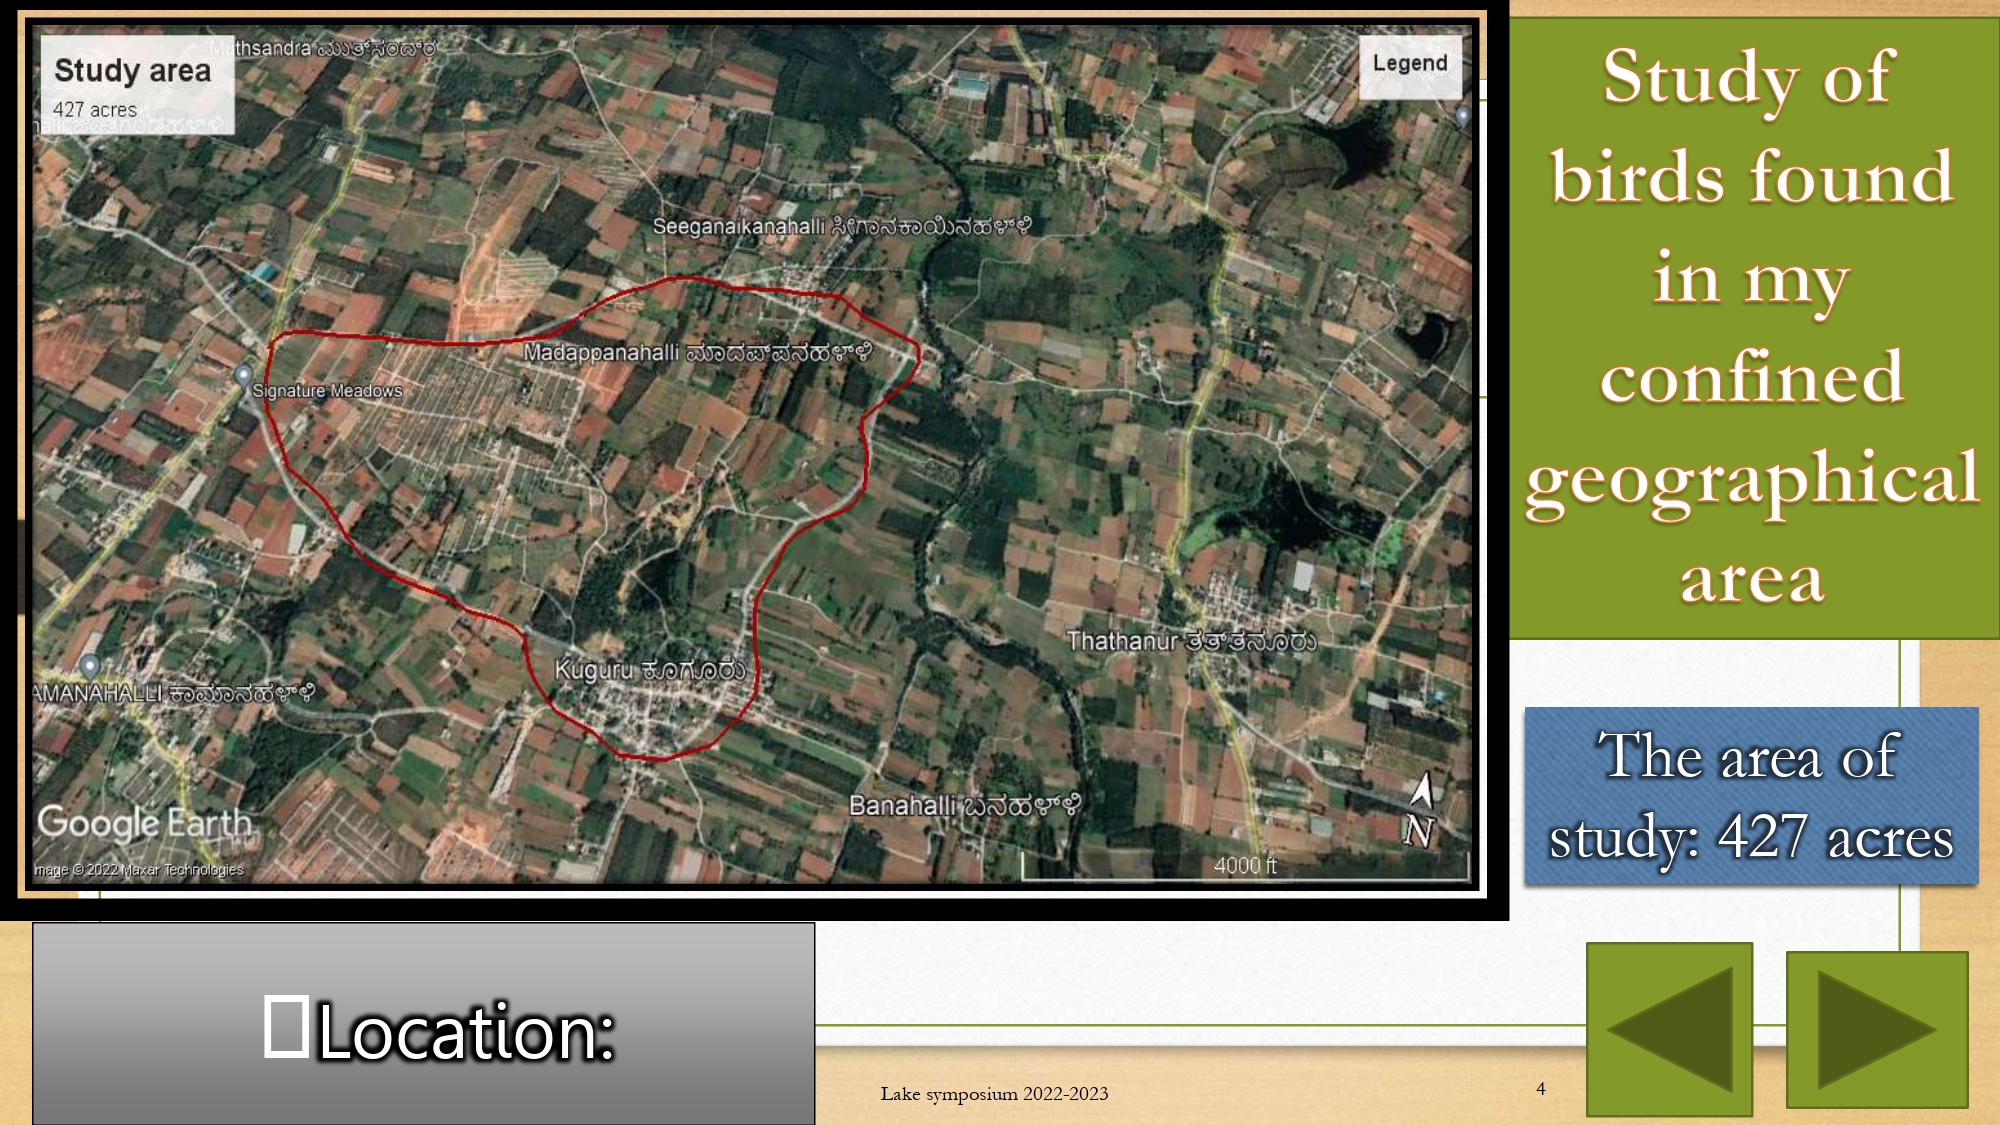Screen dimensions: 2000x1125
Task: Click the next slide right arrow button
Action: pyautogui.click(x=1876, y=1029)
